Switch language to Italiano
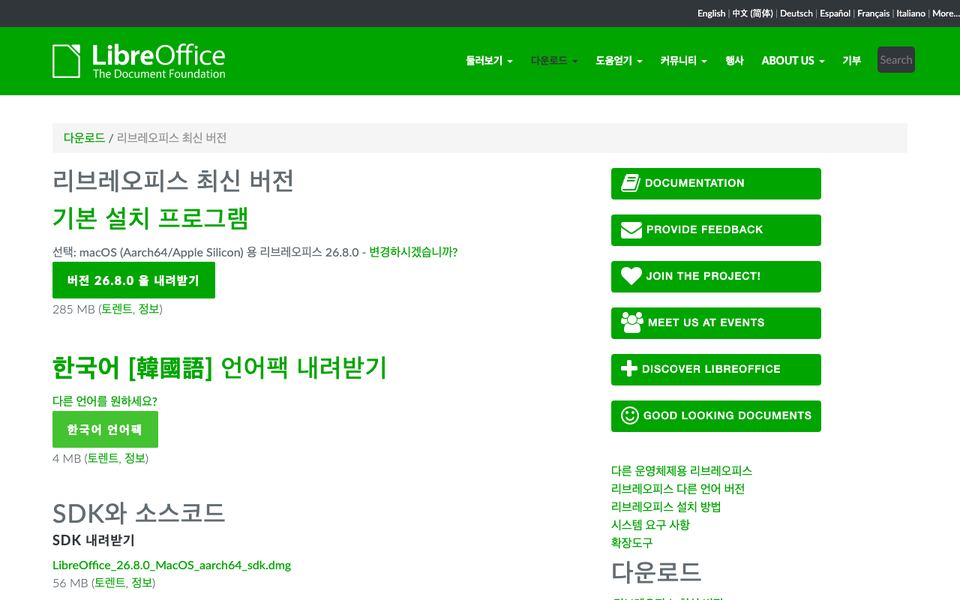The height and width of the screenshot is (600, 960). pyautogui.click(x=910, y=13)
